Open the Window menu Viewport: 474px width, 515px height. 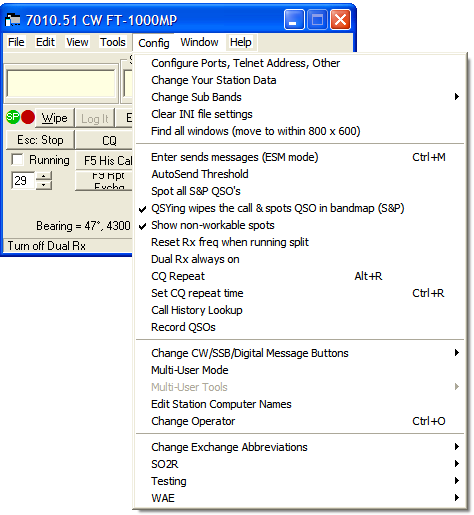coord(199,42)
